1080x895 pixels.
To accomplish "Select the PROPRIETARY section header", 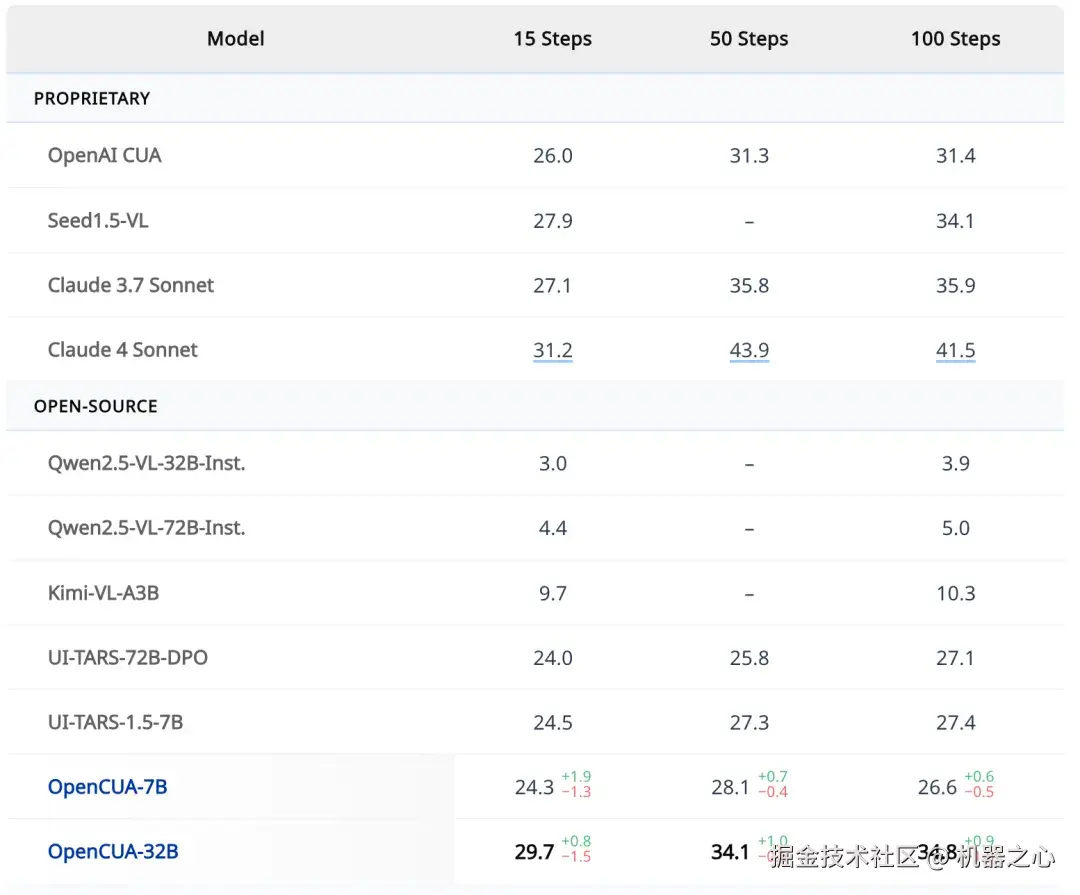I will click(x=92, y=98).
